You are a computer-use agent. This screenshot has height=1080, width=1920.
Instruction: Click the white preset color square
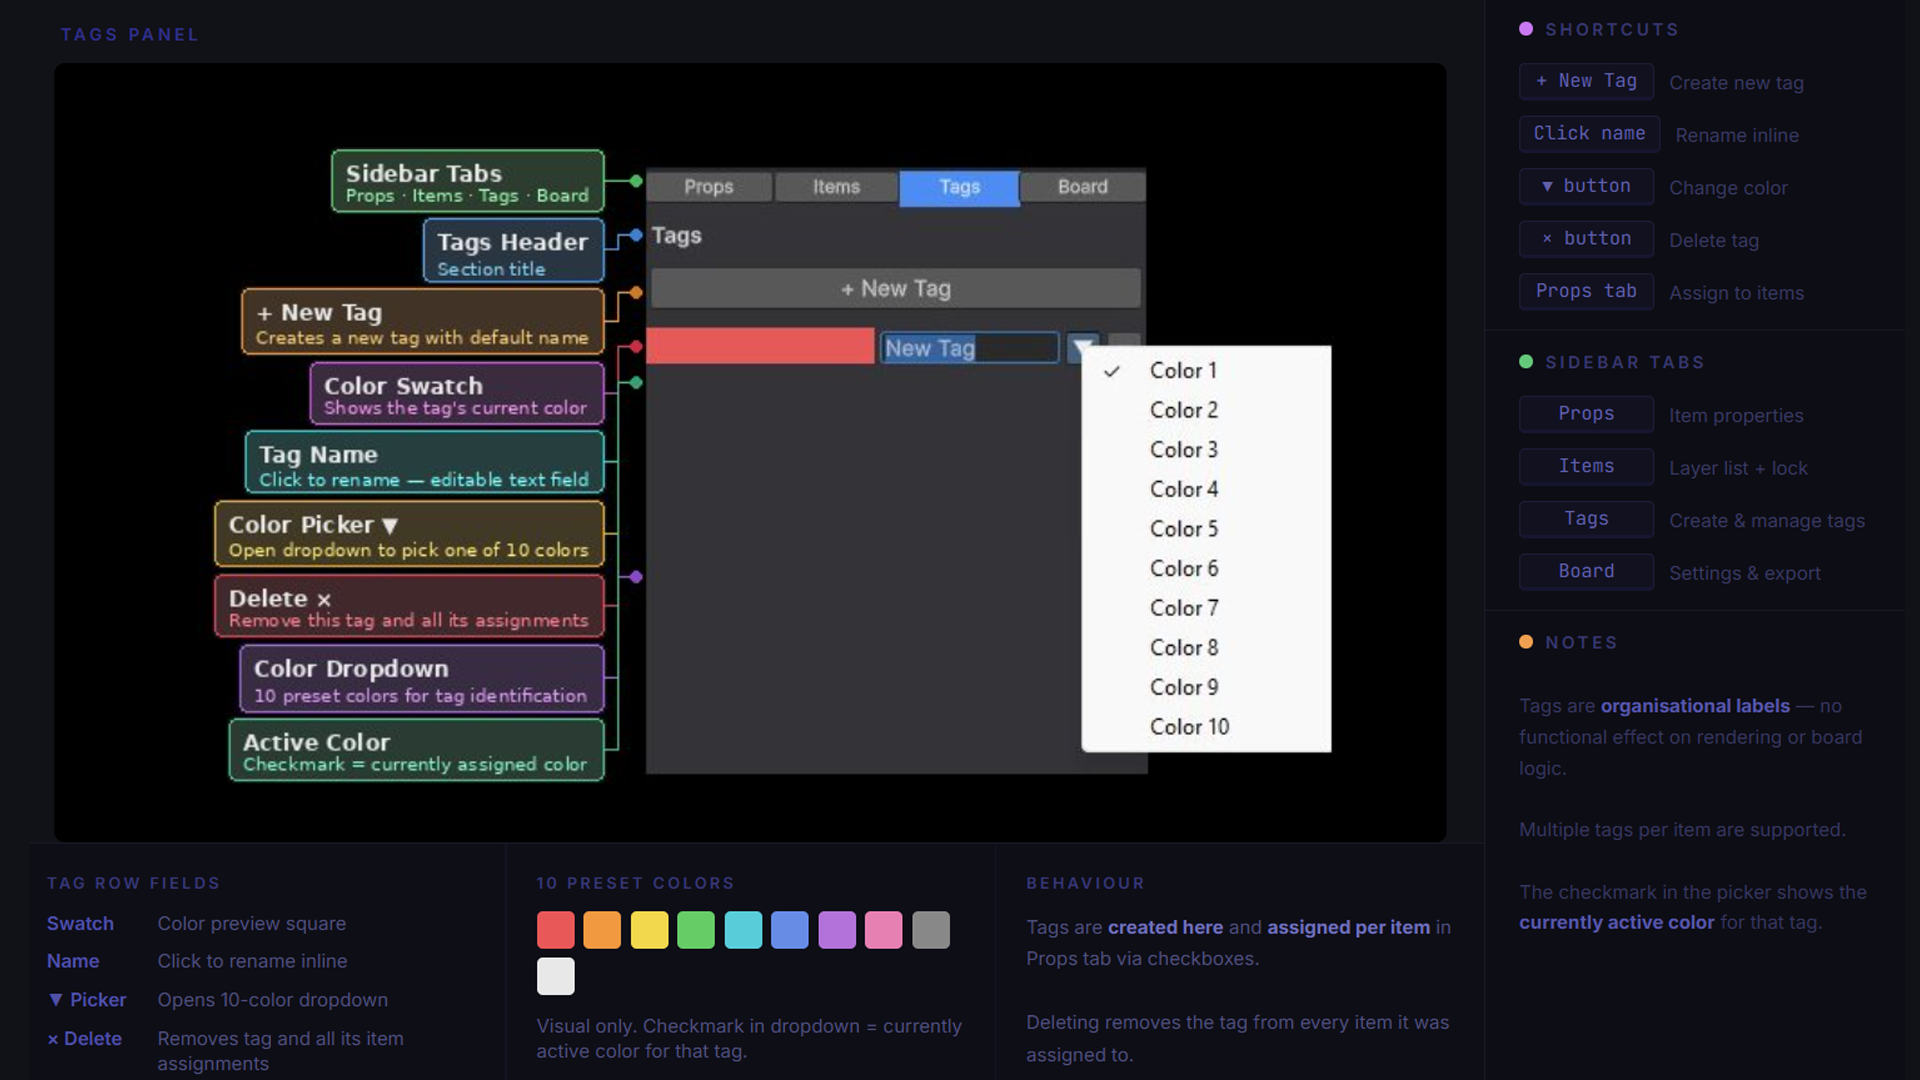(x=556, y=976)
